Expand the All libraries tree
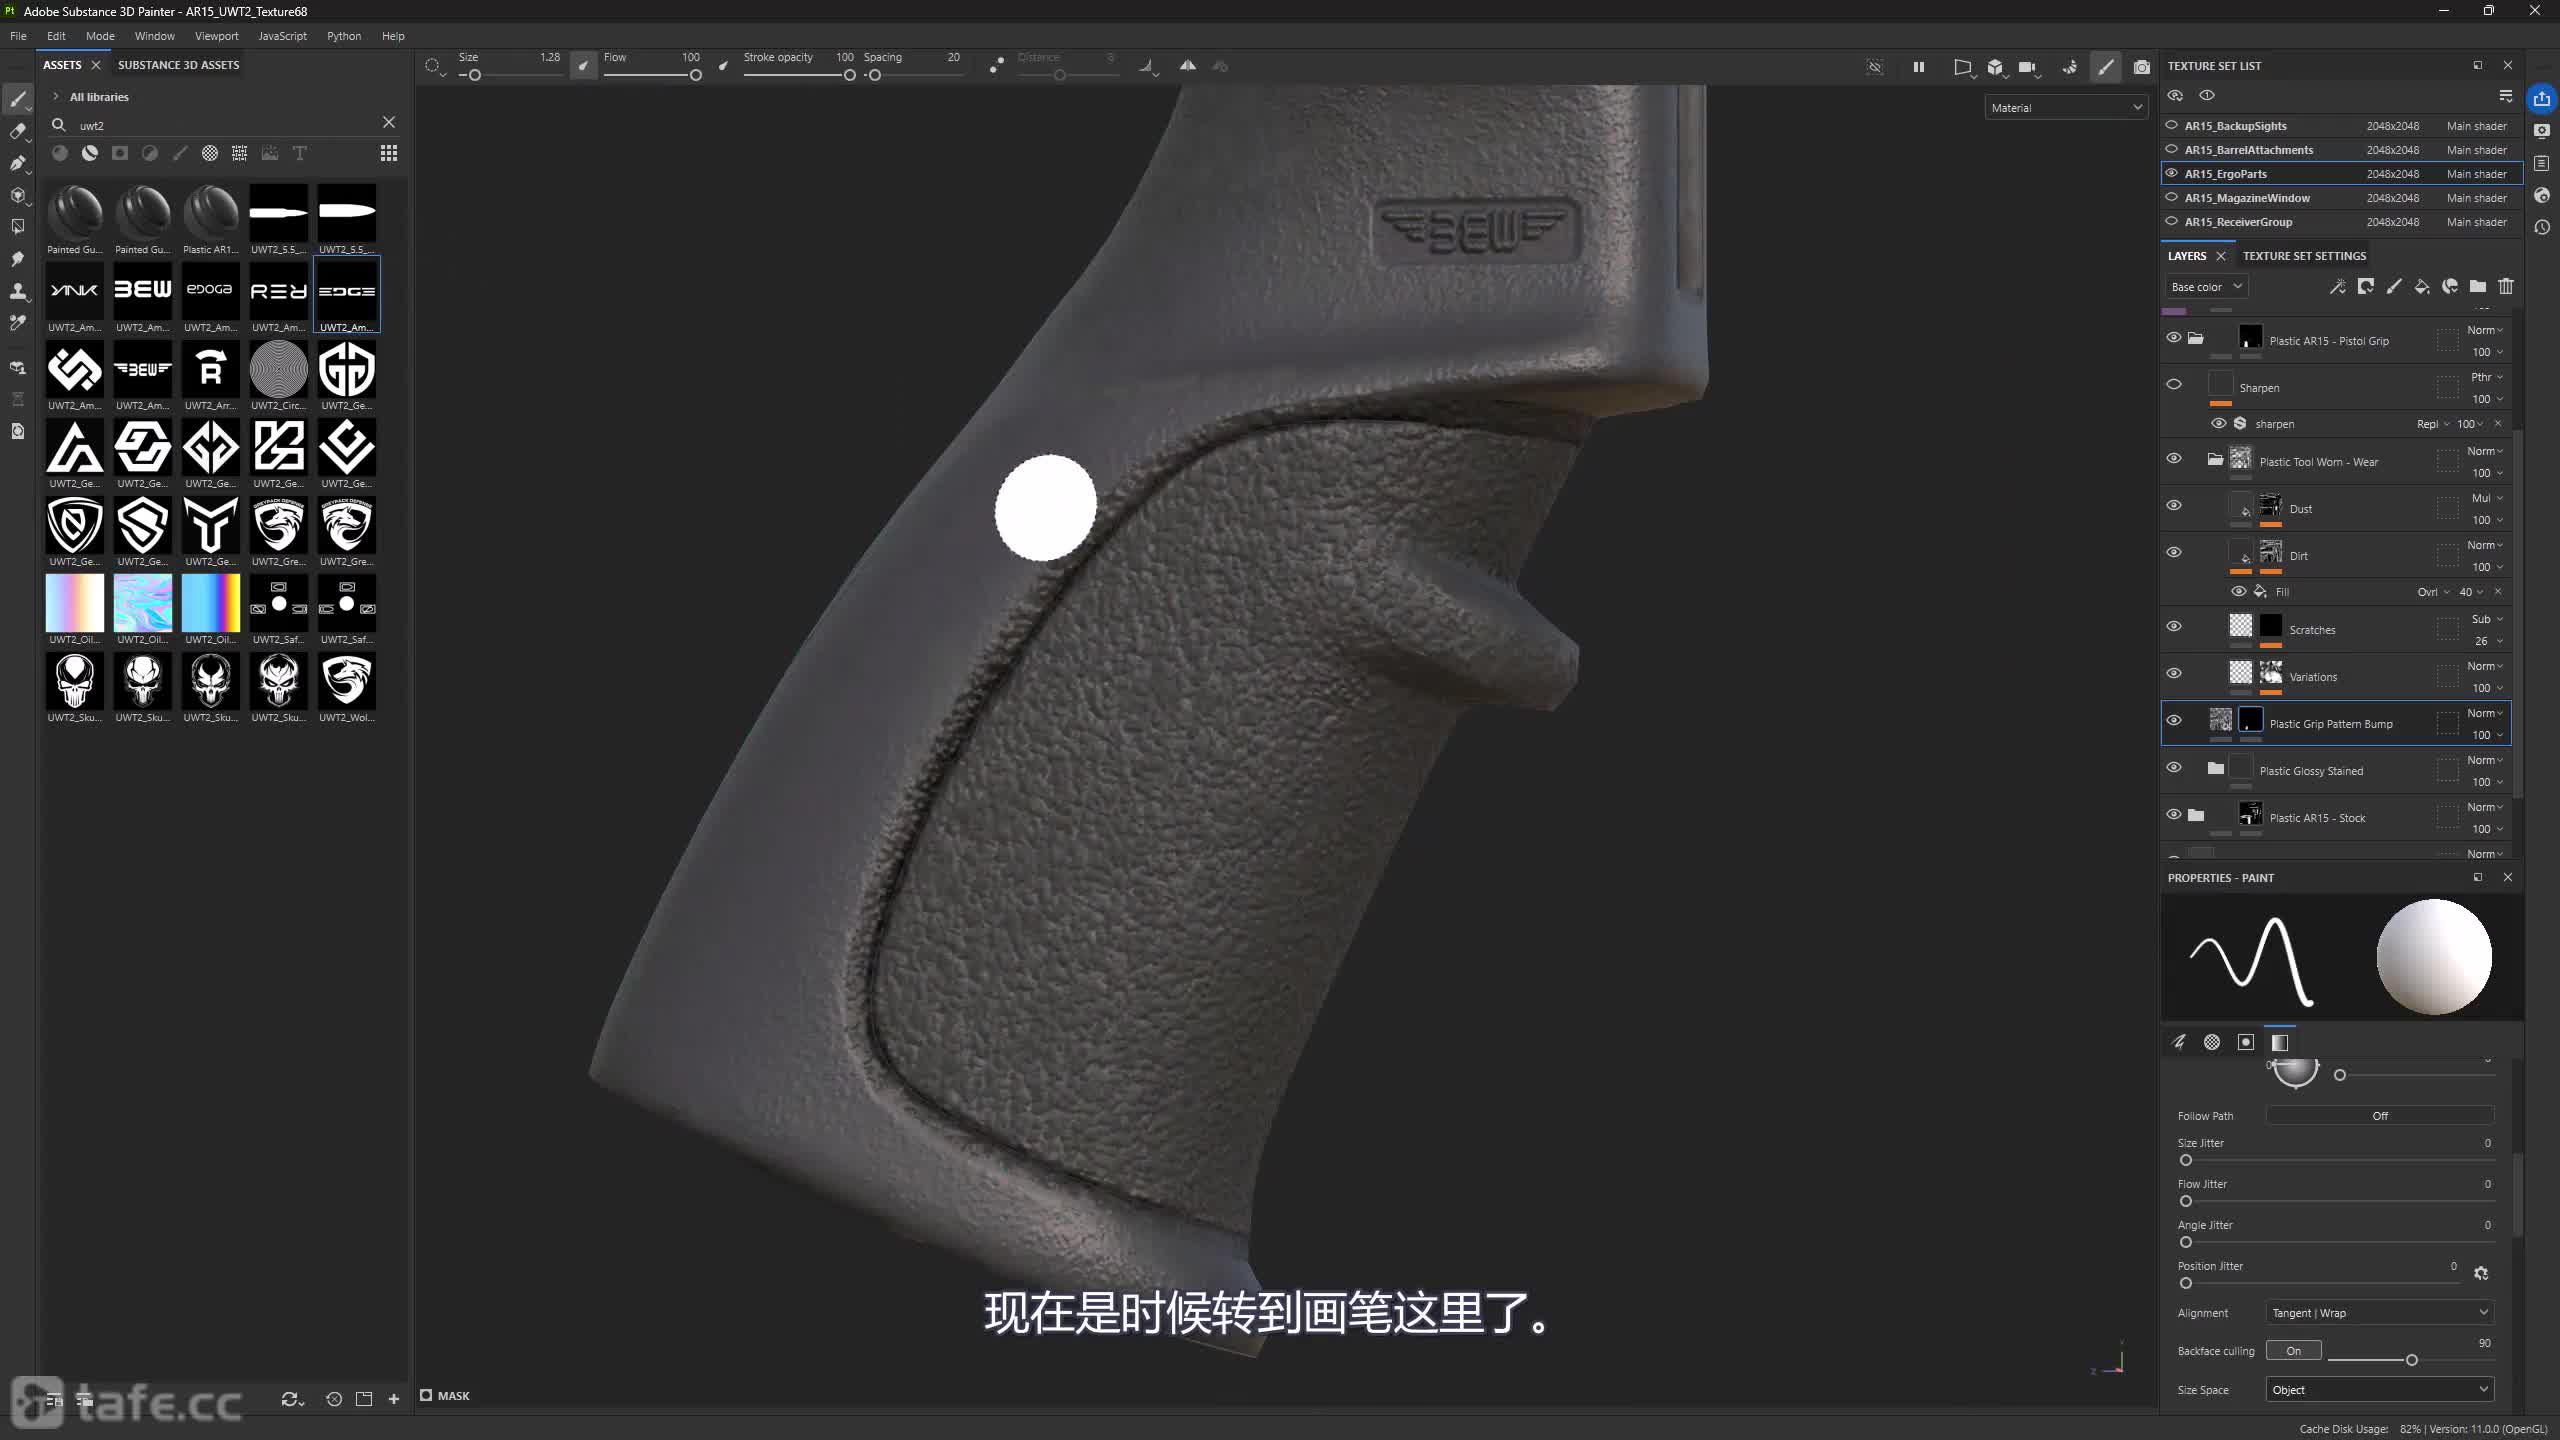Image resolution: width=2560 pixels, height=1440 pixels. pyautogui.click(x=56, y=97)
